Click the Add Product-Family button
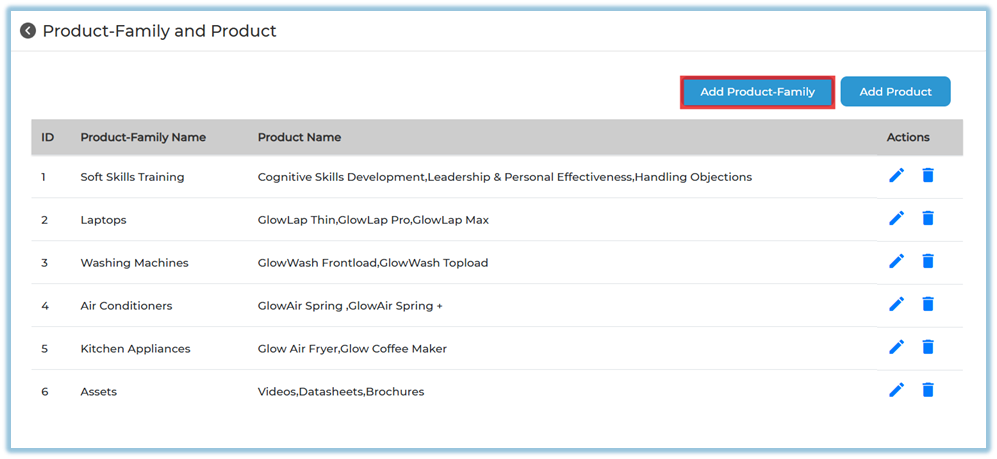This screenshot has width=997, height=459. pos(757,92)
